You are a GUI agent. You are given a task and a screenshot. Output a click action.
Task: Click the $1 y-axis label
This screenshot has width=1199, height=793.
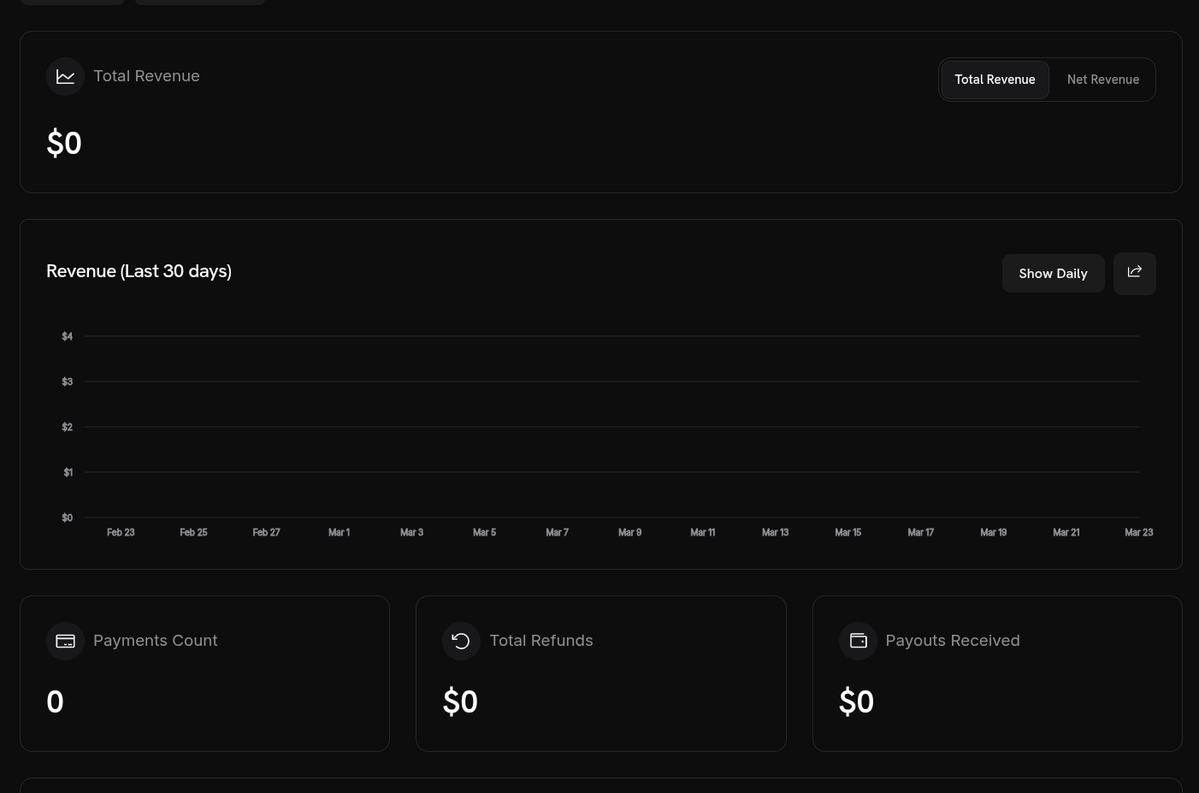(x=68, y=473)
